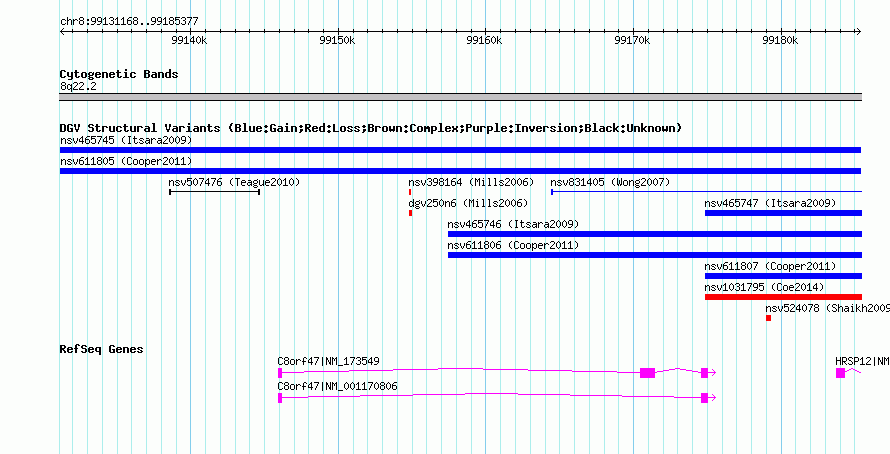Viewport: 890px width, 454px height.
Task: Click the nsv465746 (Itsara2009) blue gain bar
Action: click(x=654, y=234)
